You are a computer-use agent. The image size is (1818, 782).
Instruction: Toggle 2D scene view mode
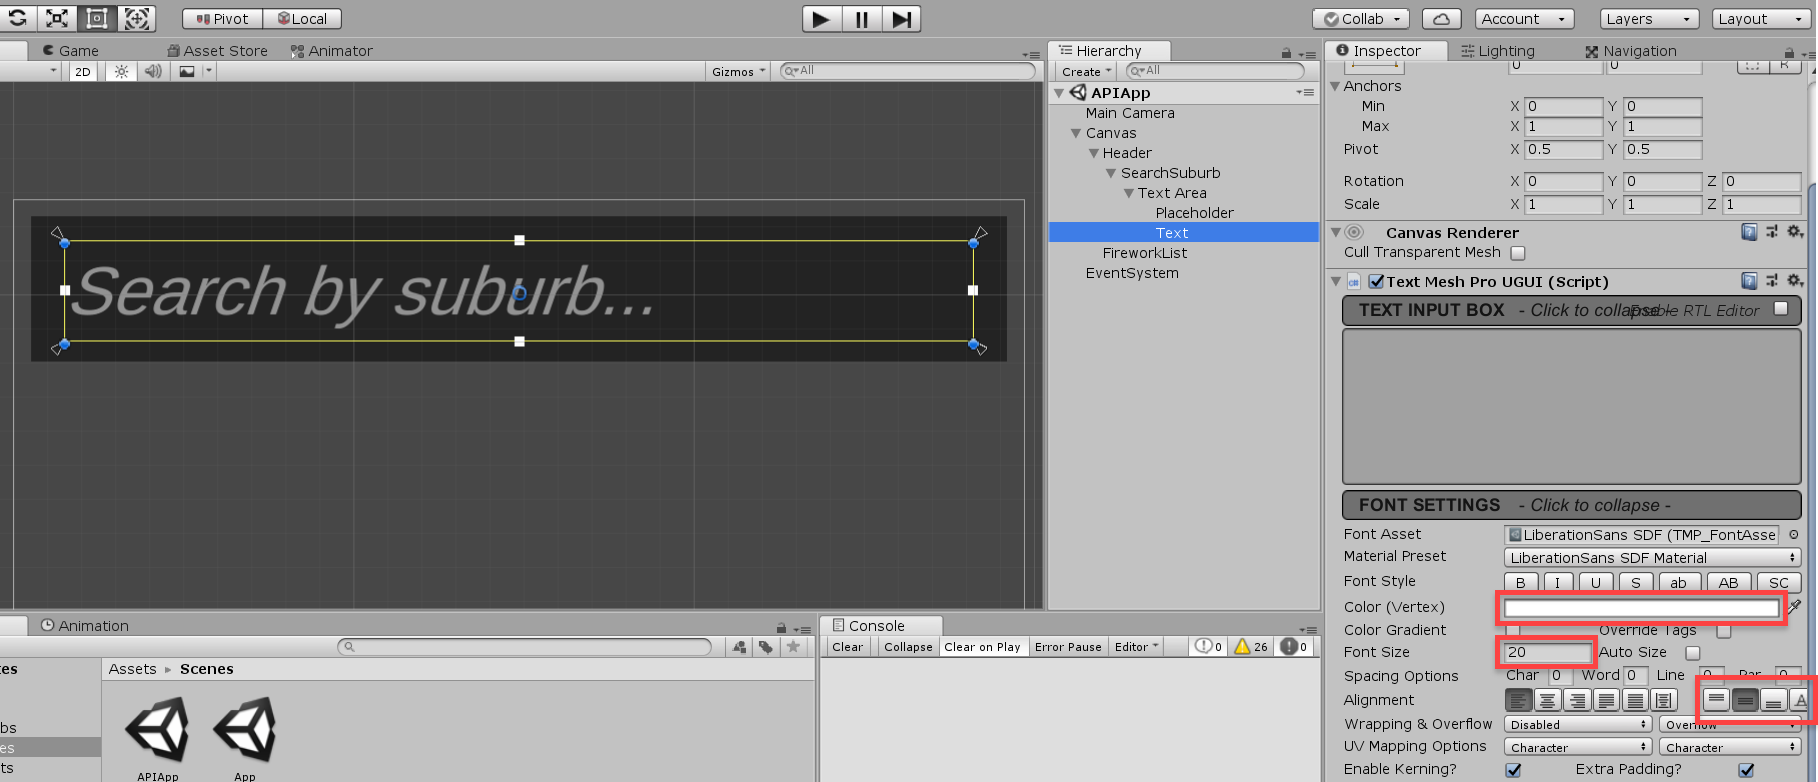point(83,71)
